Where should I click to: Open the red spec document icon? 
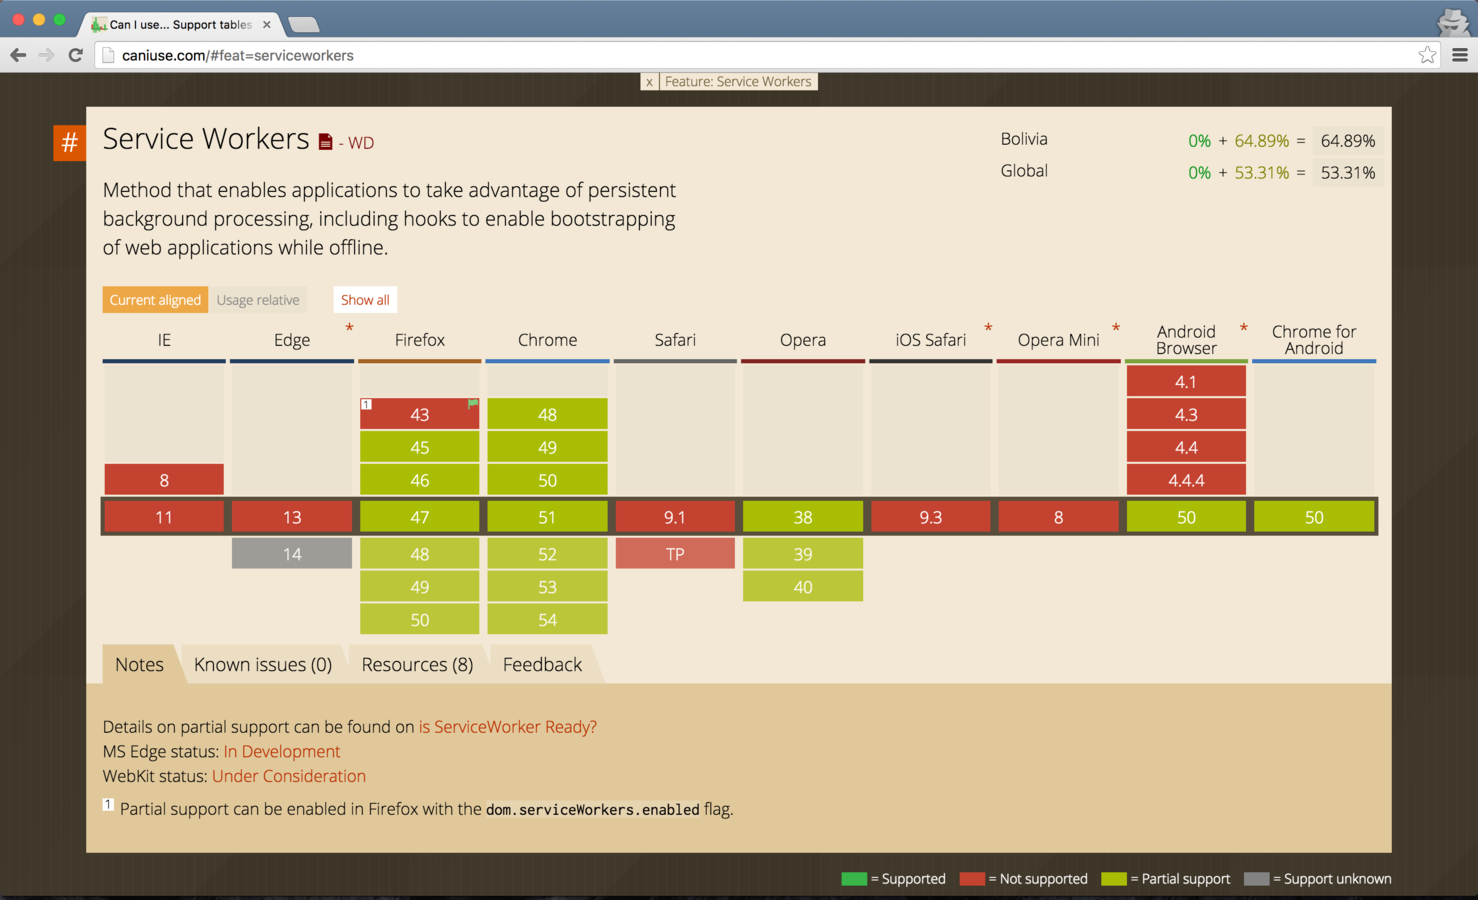(x=325, y=142)
